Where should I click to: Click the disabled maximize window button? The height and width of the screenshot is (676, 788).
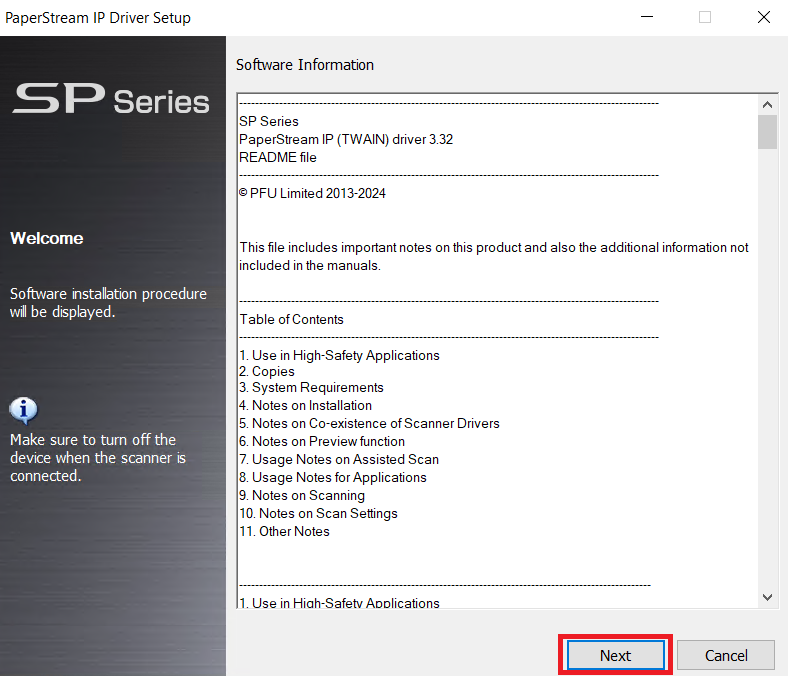705,17
